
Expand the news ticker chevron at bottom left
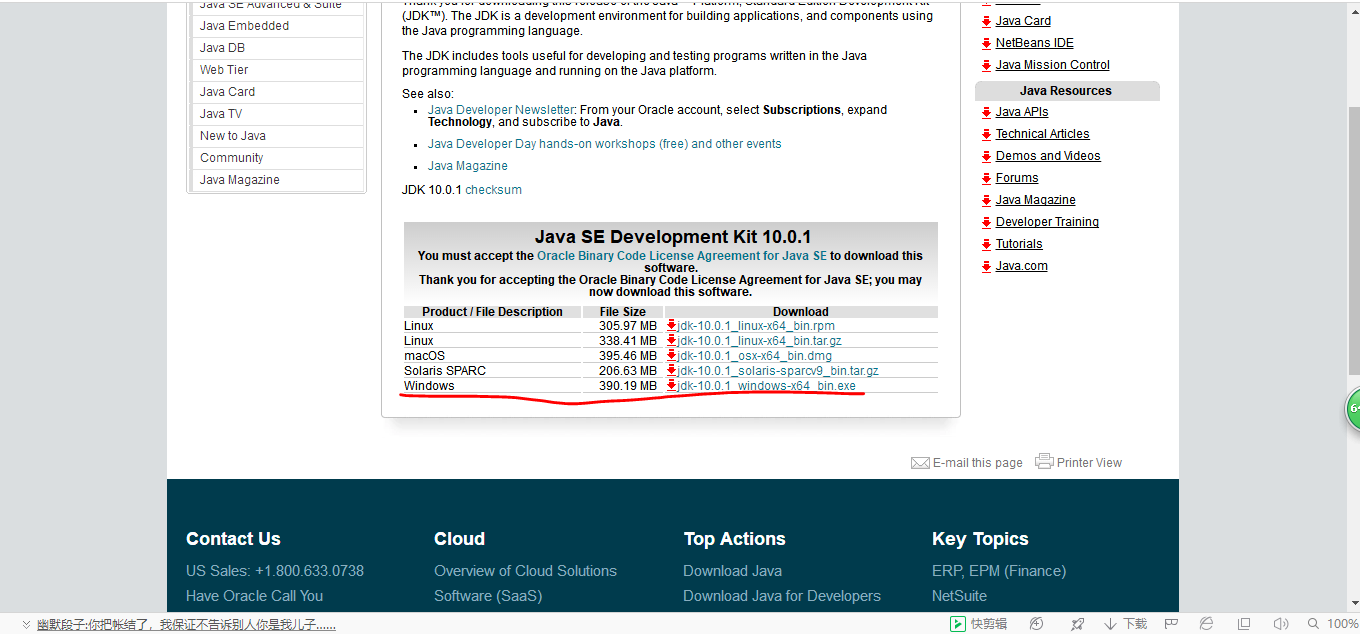point(26,624)
